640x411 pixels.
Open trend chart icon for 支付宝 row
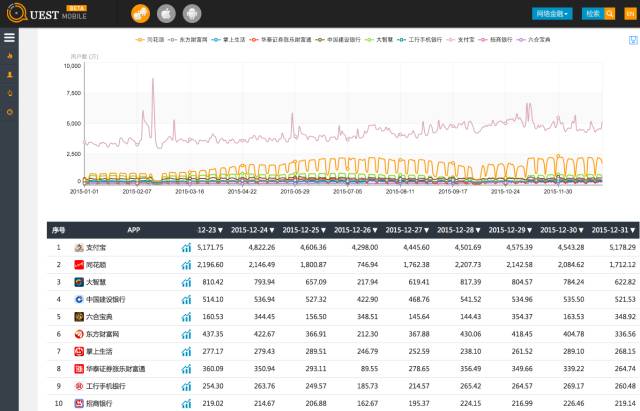[x=186, y=247]
